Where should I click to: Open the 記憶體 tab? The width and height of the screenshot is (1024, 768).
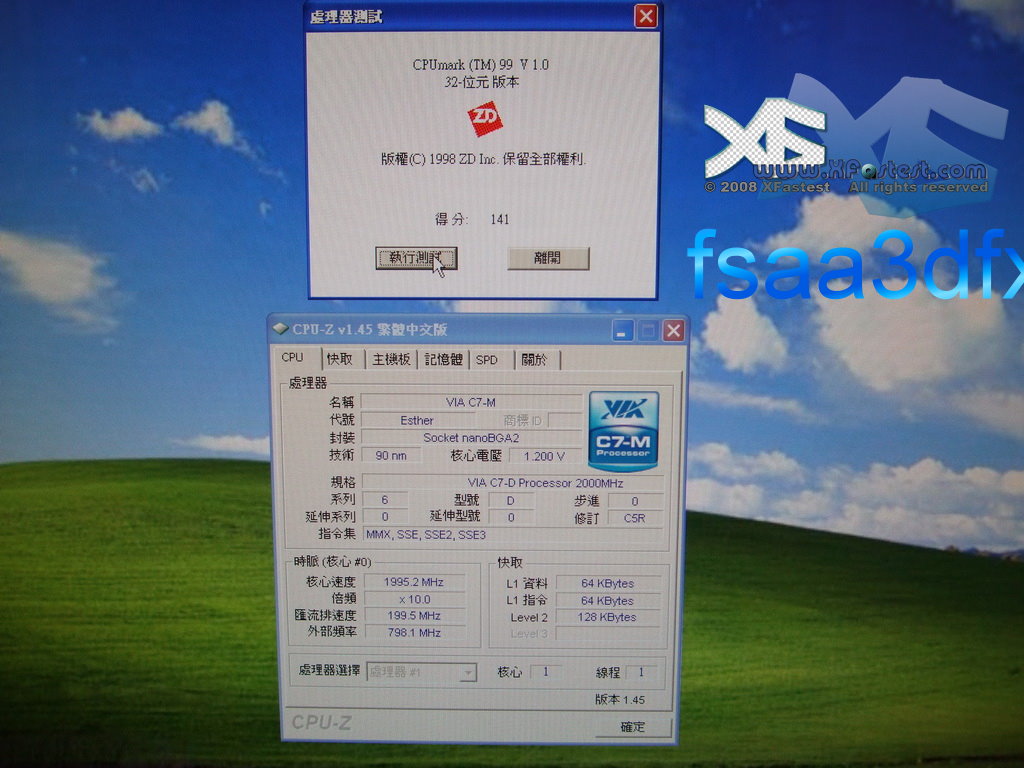(x=443, y=359)
